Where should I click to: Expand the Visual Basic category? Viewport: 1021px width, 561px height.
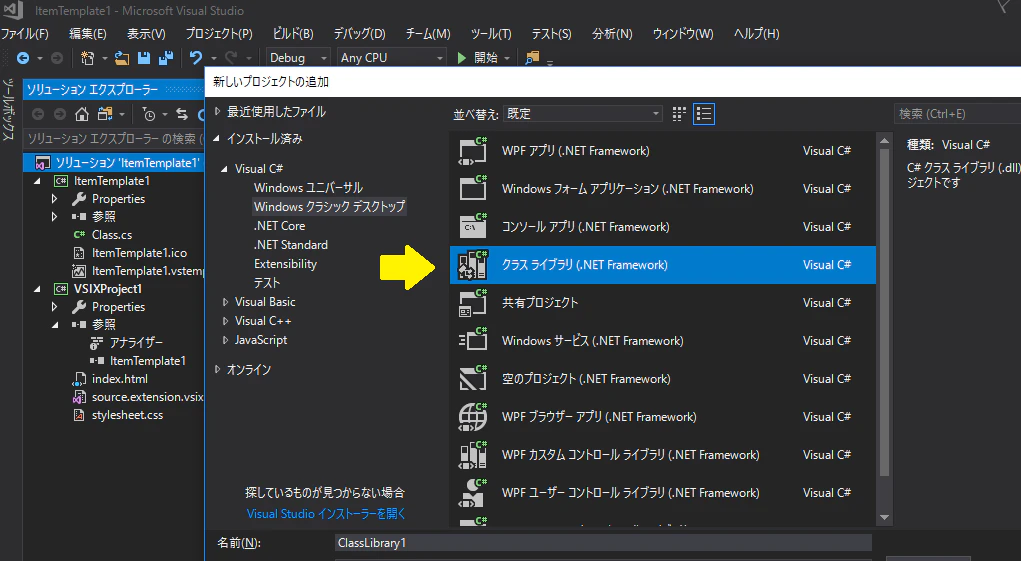point(225,302)
